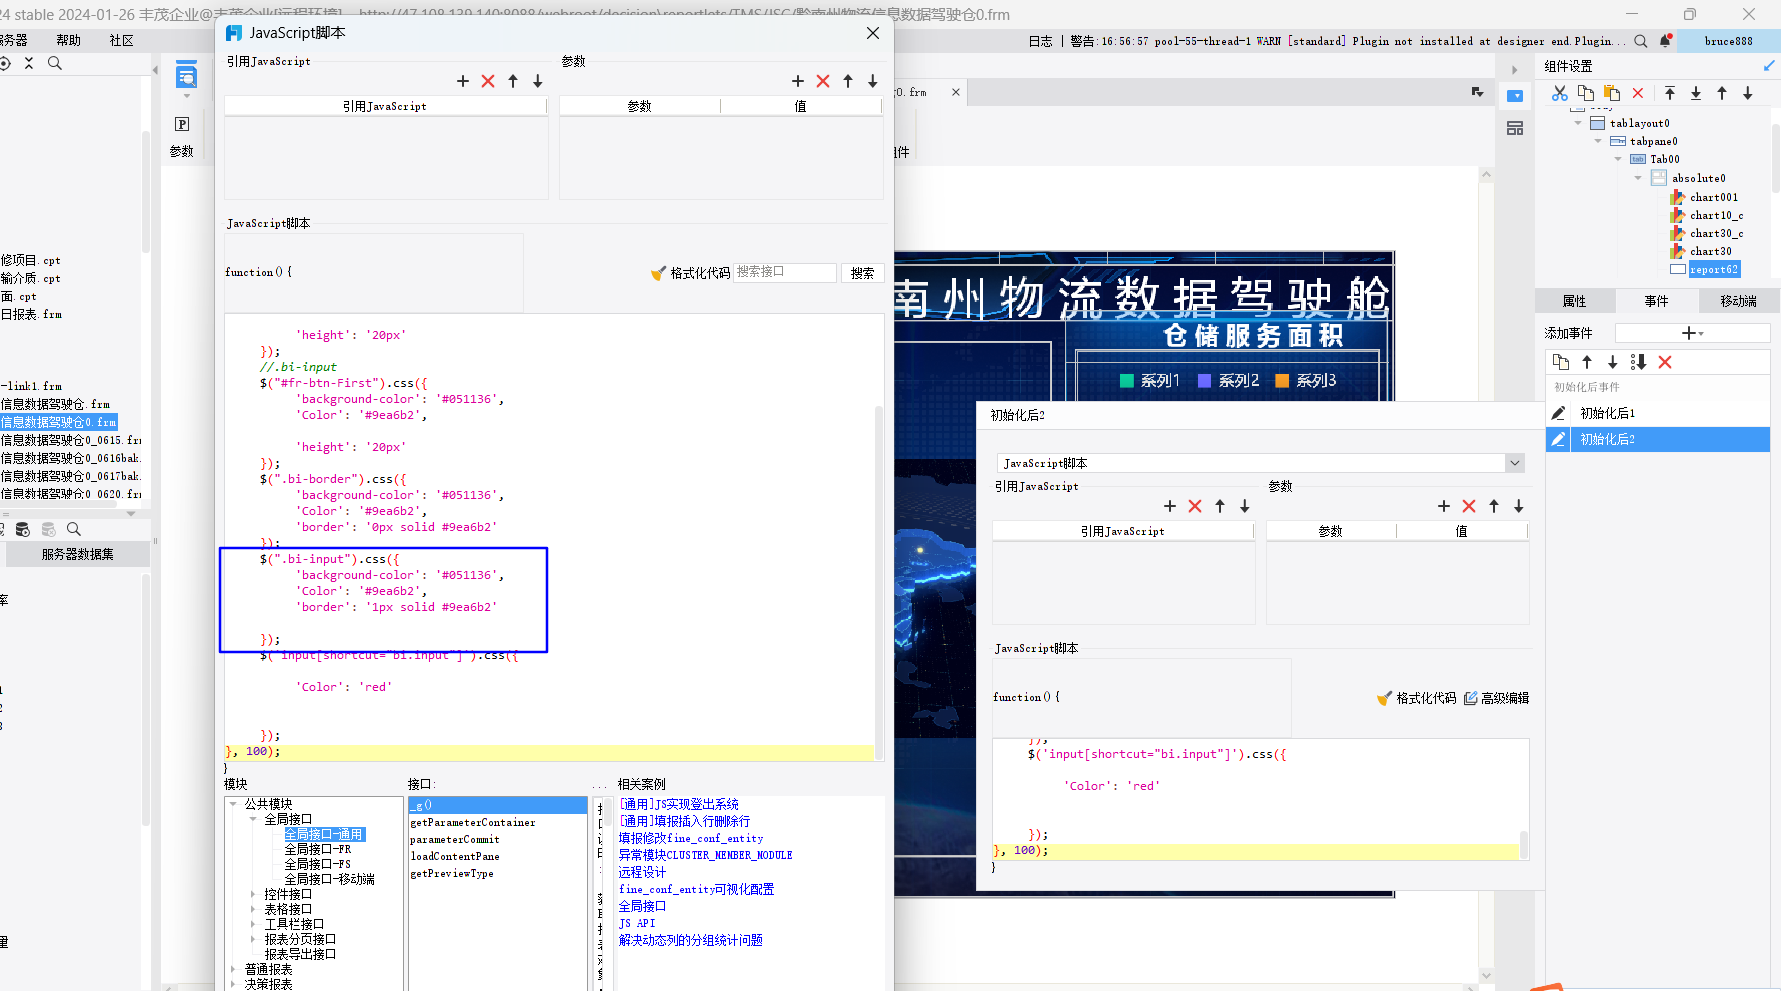This screenshot has width=1781, height=991.
Task: Copy the selected event in event list toolbar
Action: [x=1561, y=362]
